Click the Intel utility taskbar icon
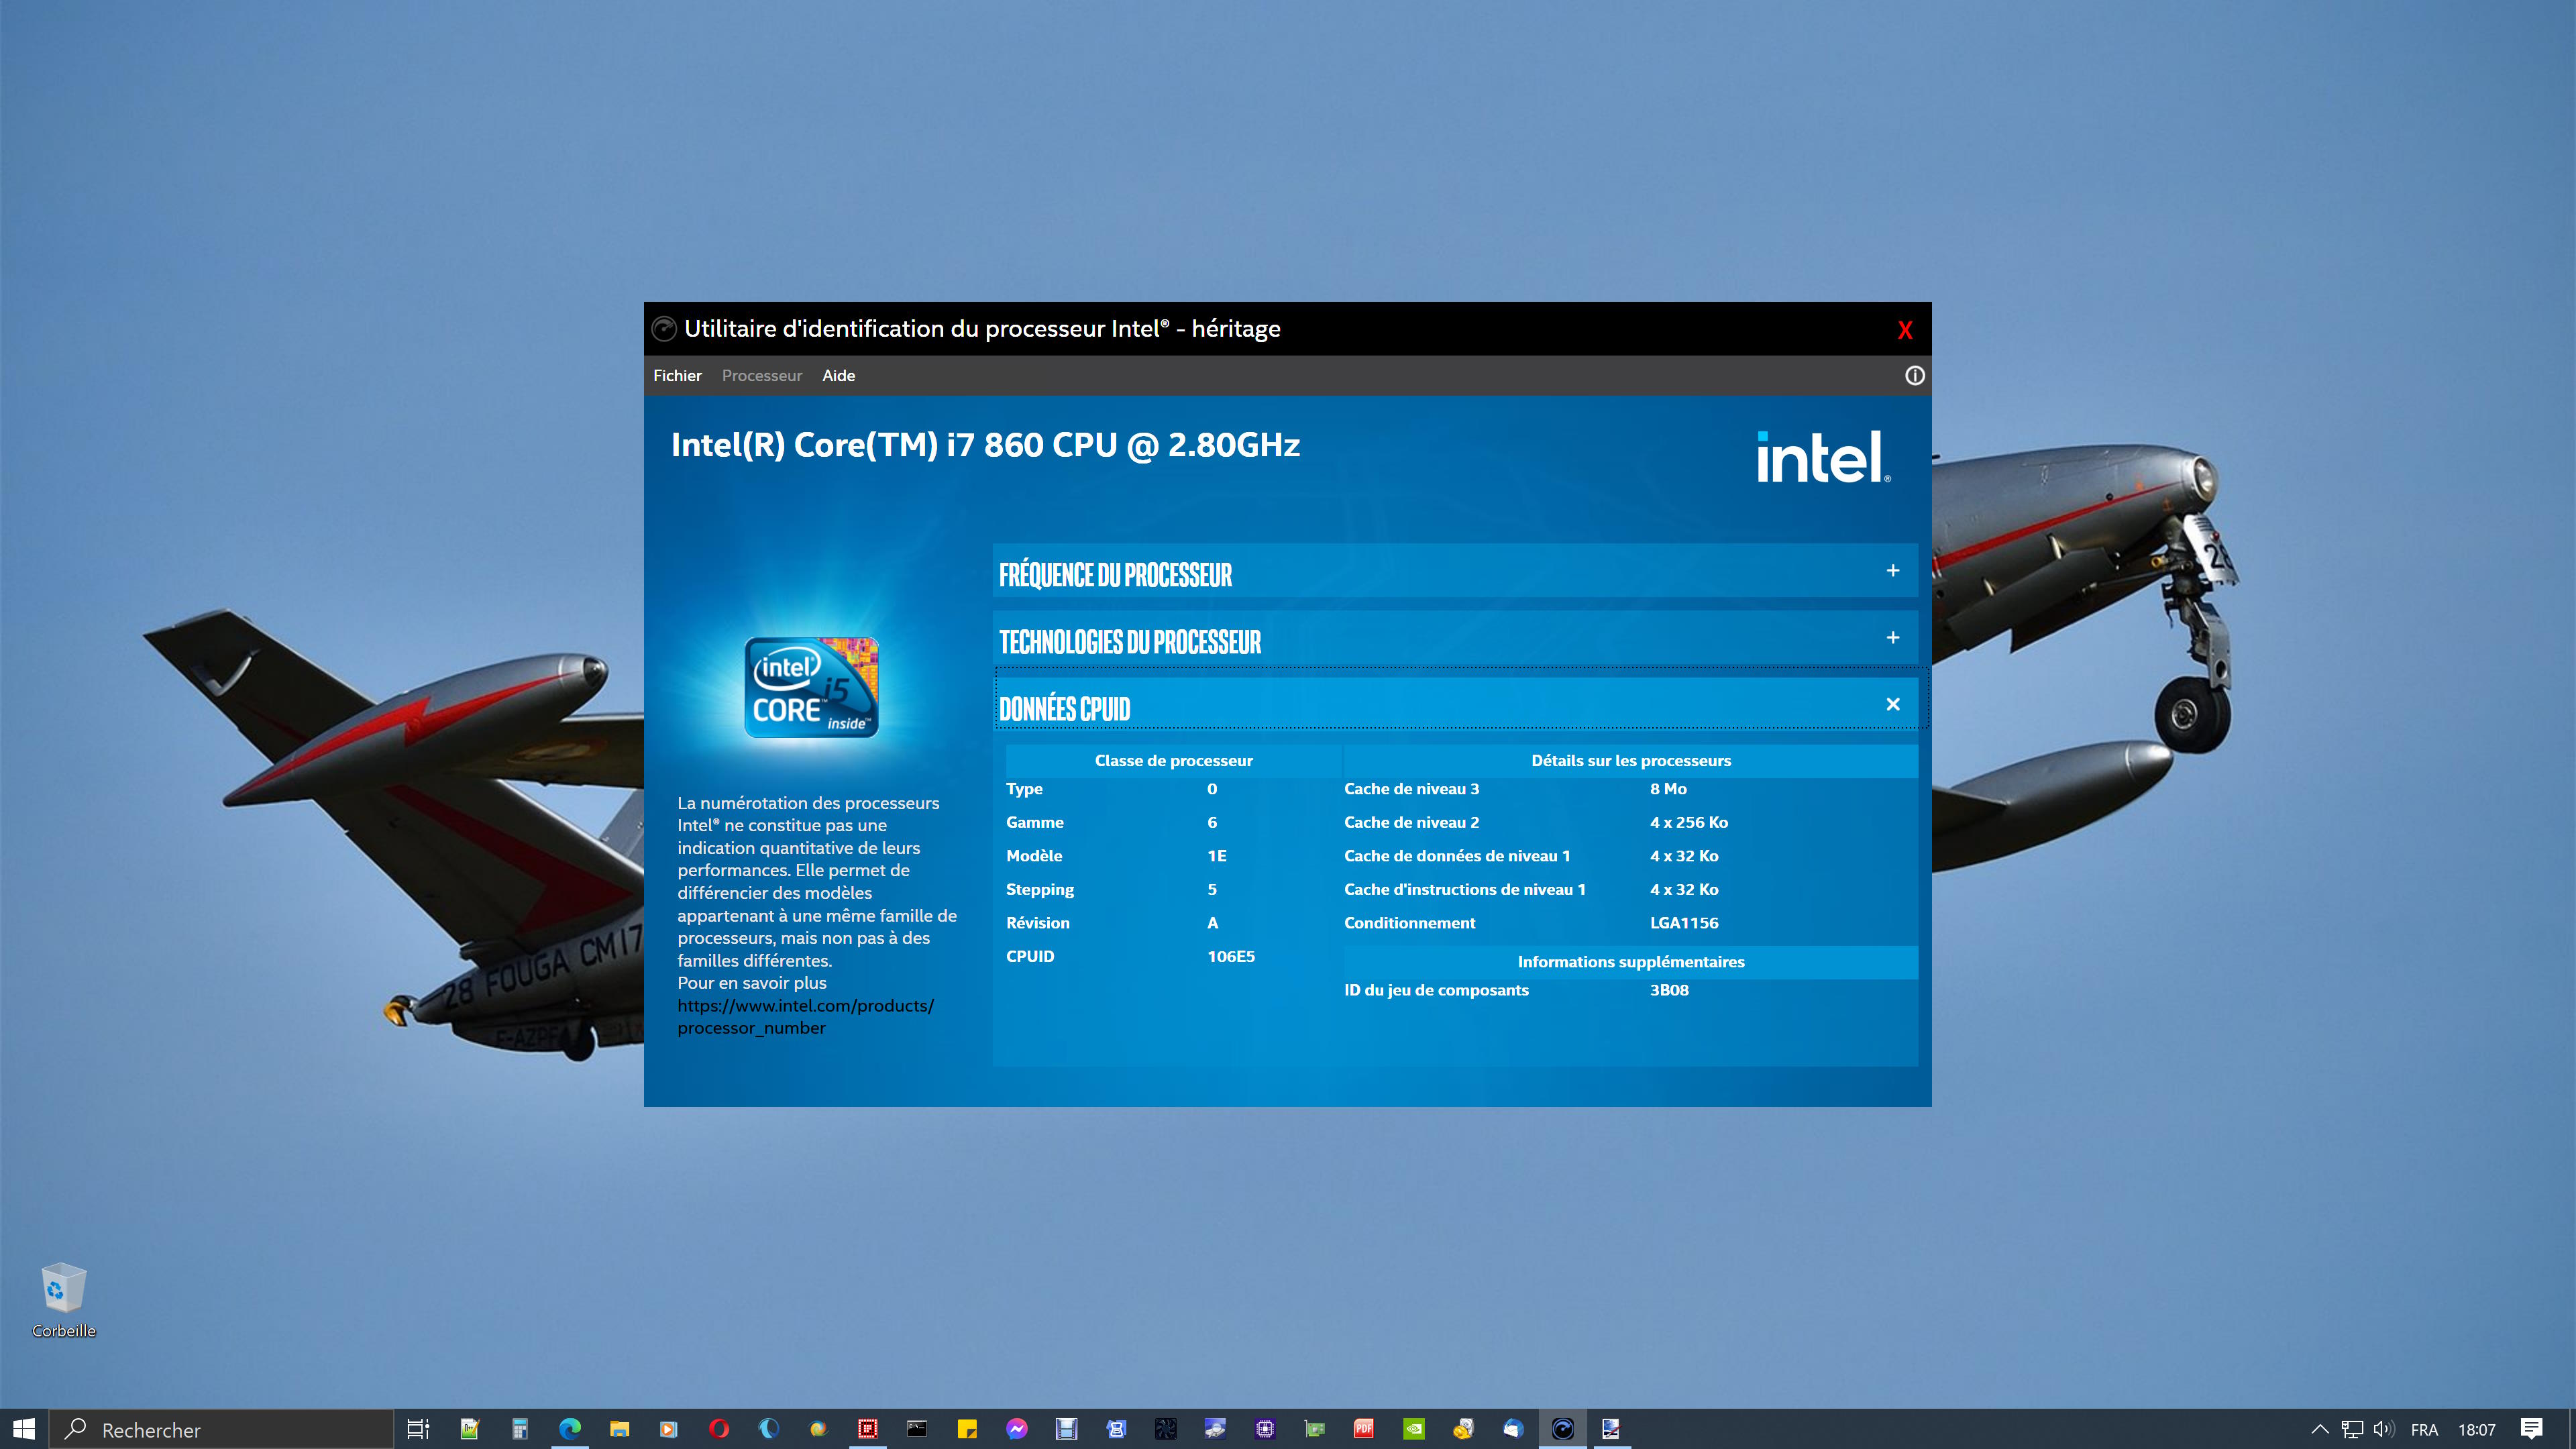 pyautogui.click(x=1563, y=1429)
